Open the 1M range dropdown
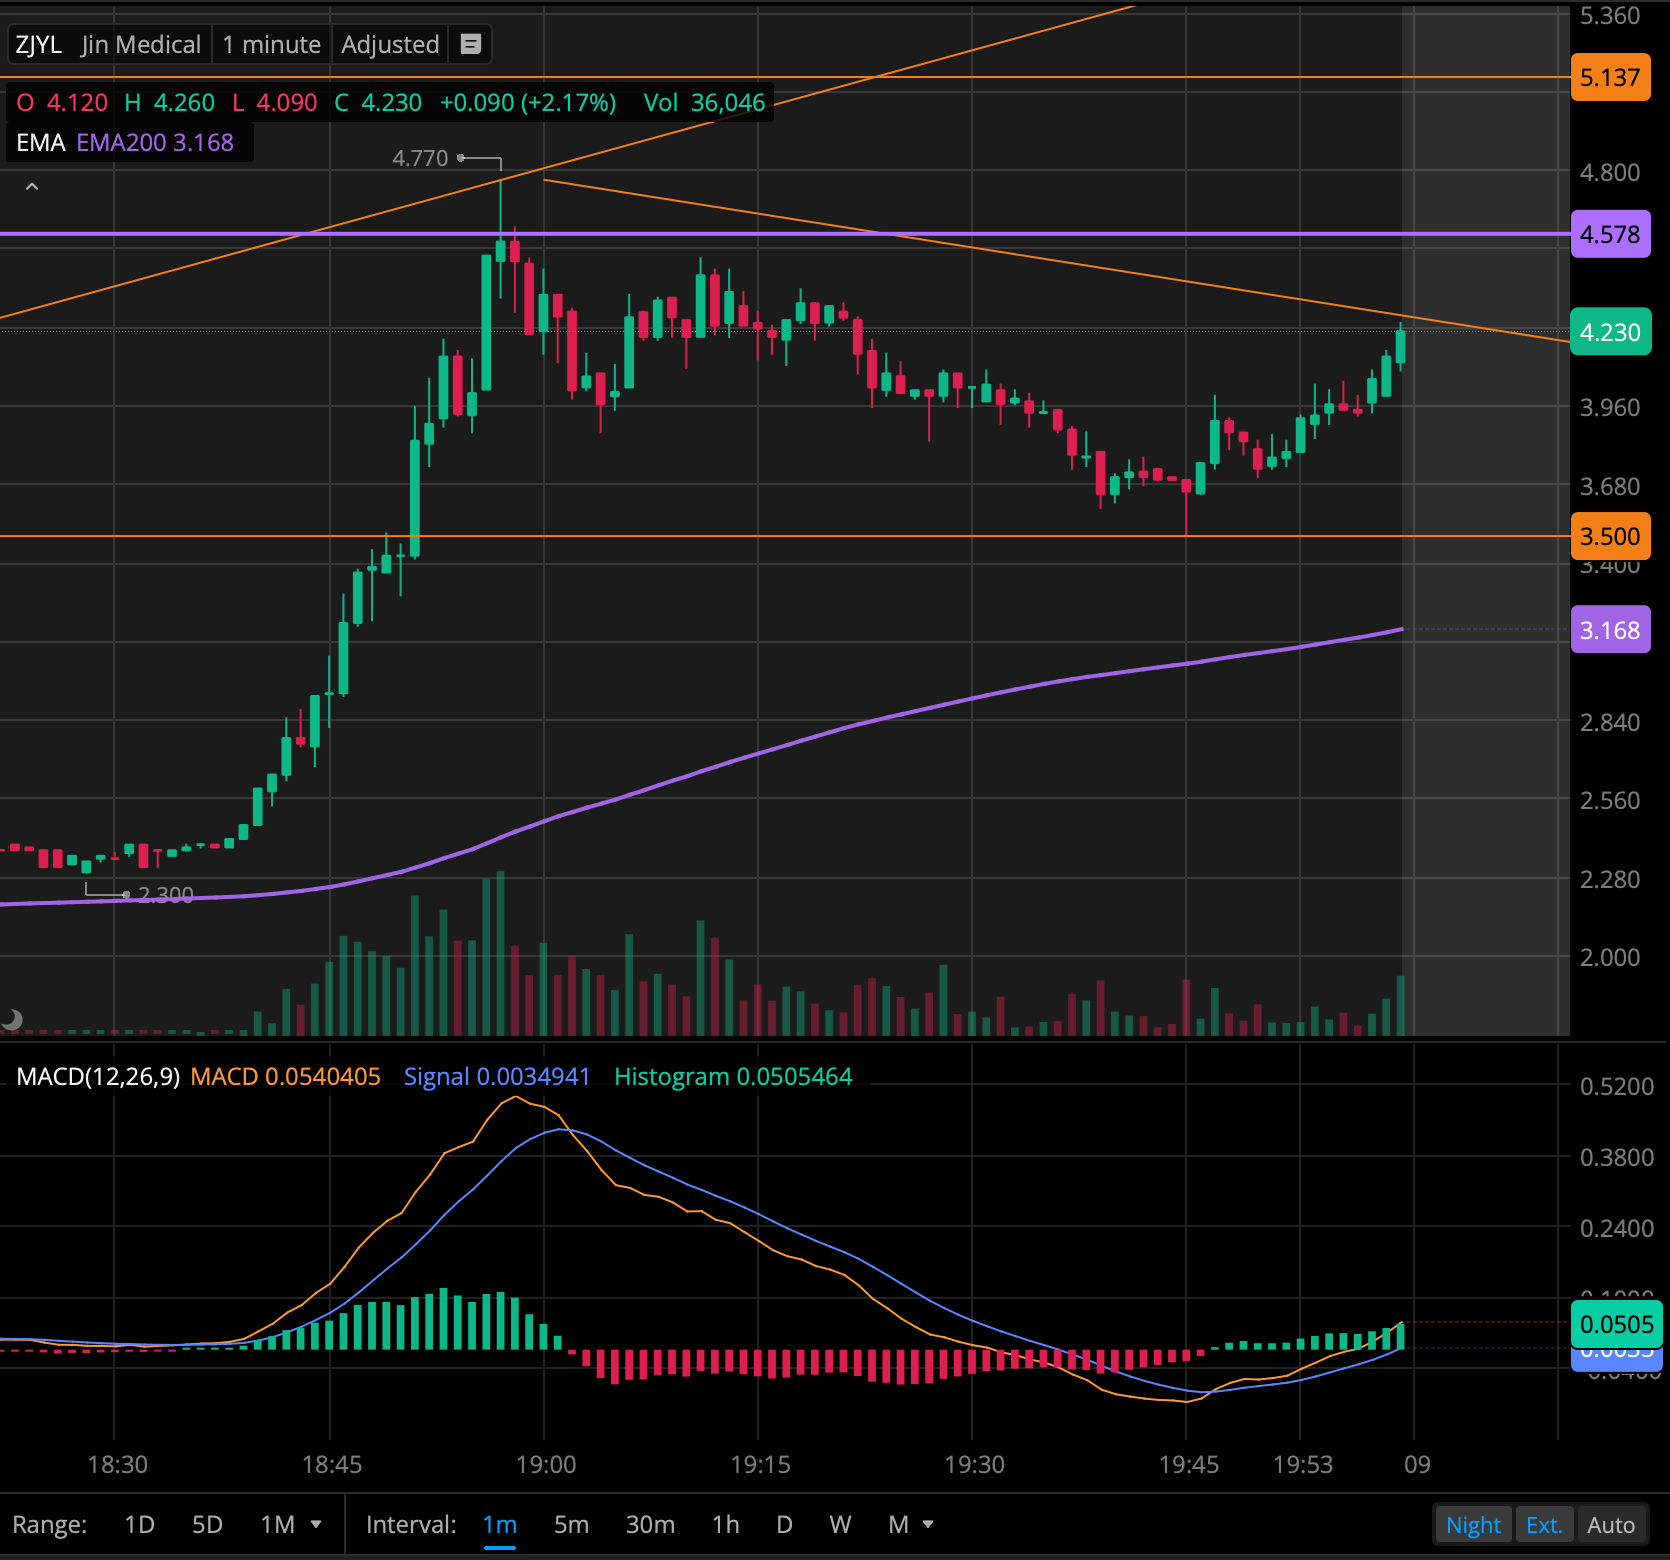The width and height of the screenshot is (1670, 1560). point(291,1524)
